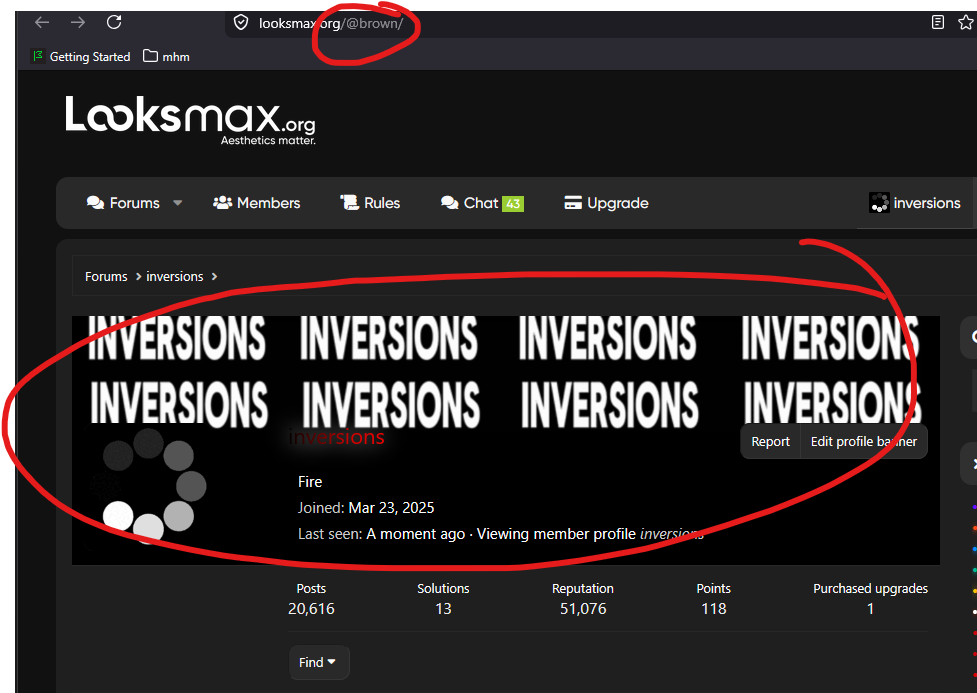Go forward with browser forward arrow
Image resolution: width=977 pixels, height=693 pixels.
point(78,22)
